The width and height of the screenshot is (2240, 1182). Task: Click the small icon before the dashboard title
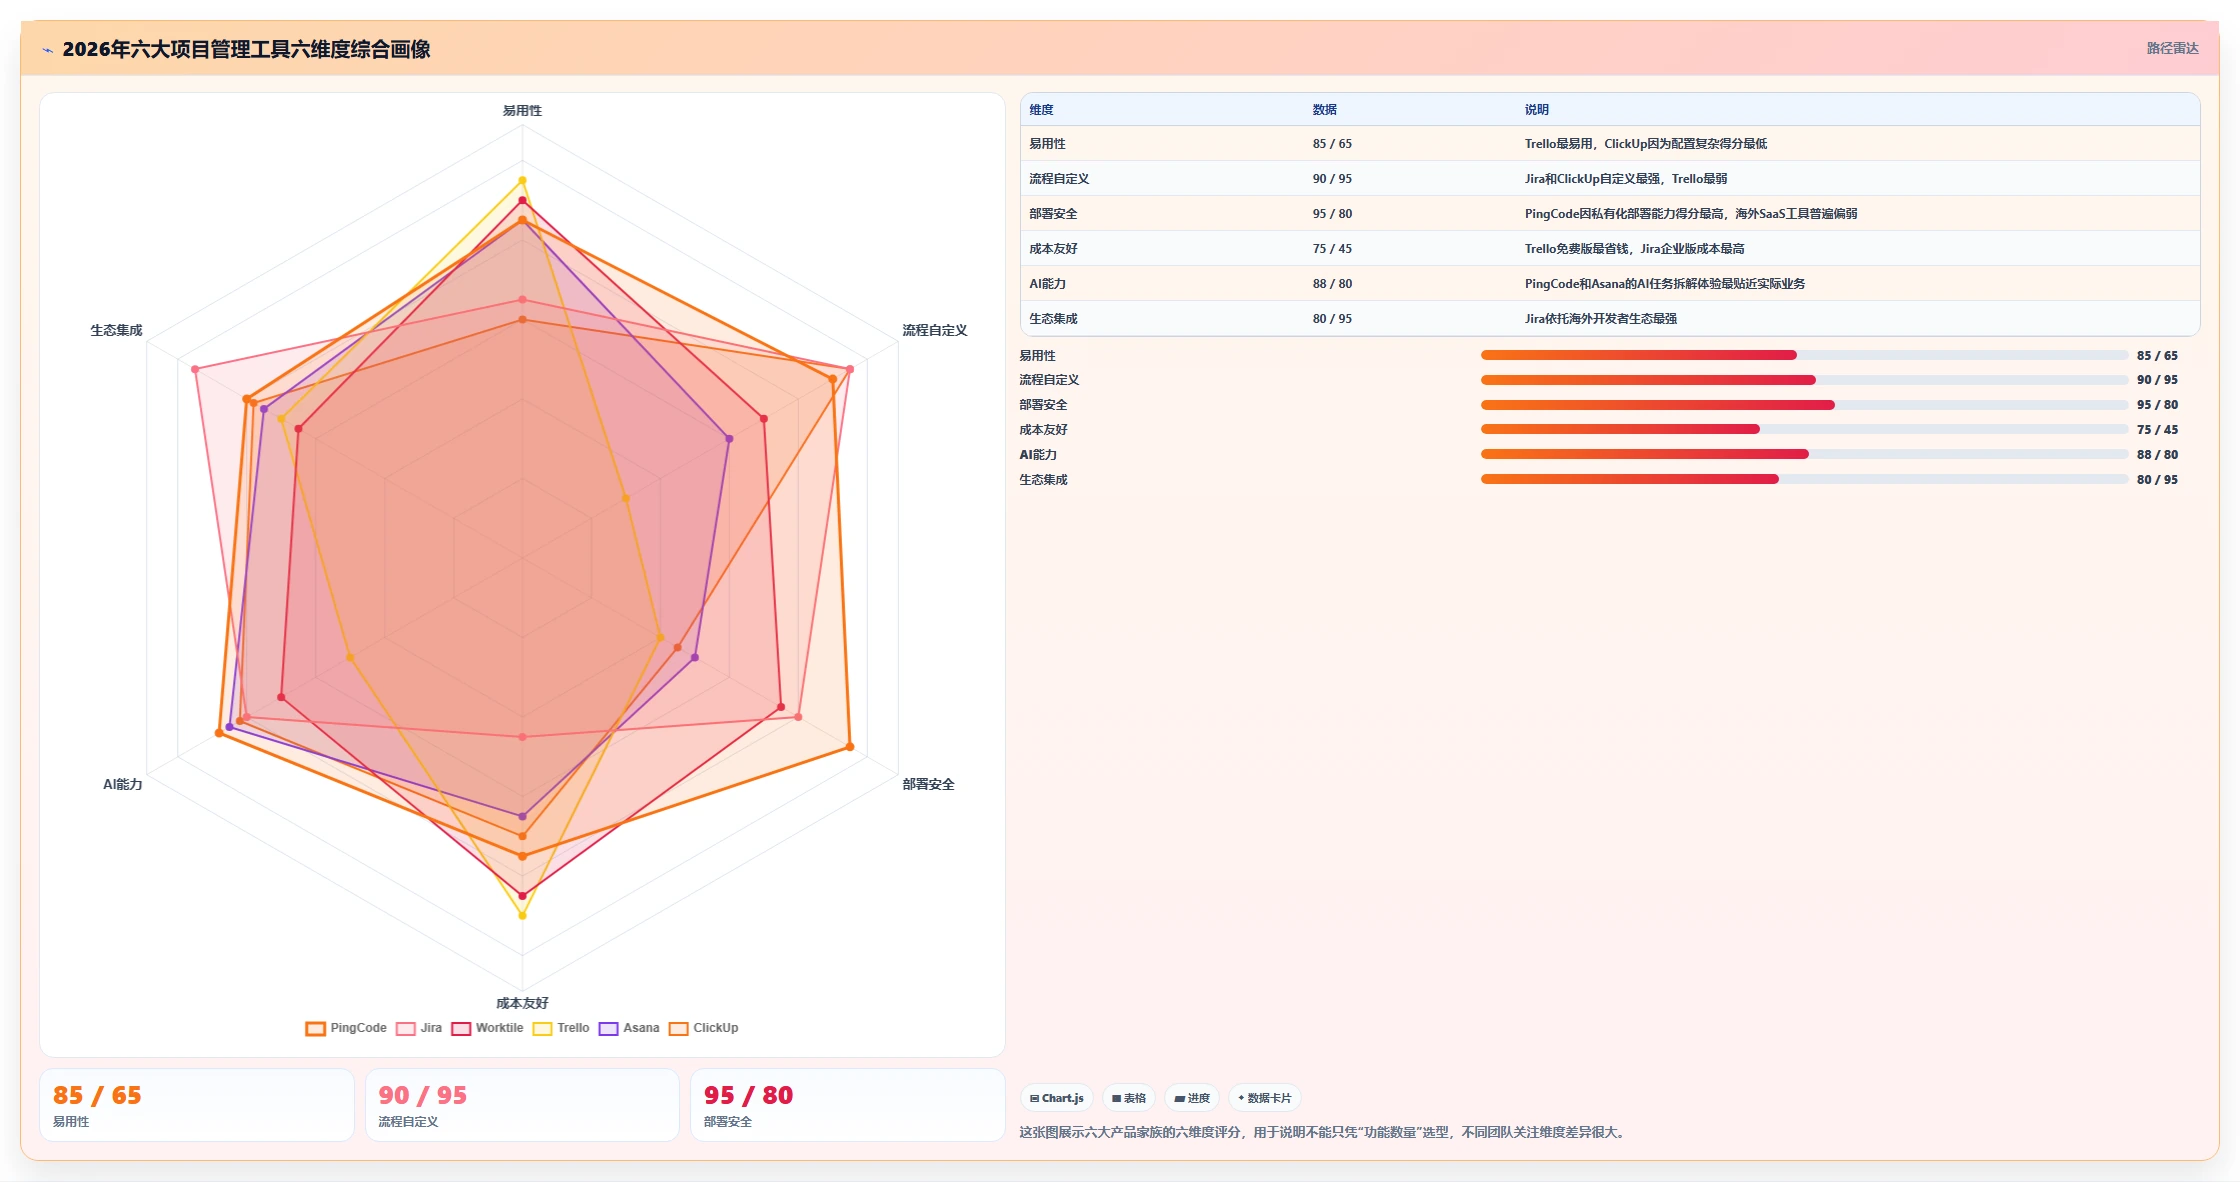[47, 50]
